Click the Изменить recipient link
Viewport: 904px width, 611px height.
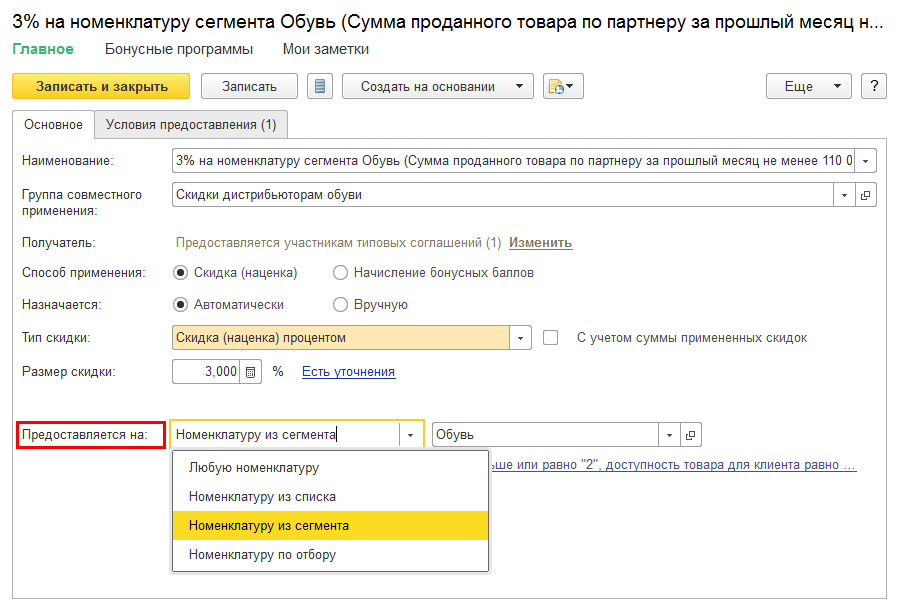(x=540, y=243)
